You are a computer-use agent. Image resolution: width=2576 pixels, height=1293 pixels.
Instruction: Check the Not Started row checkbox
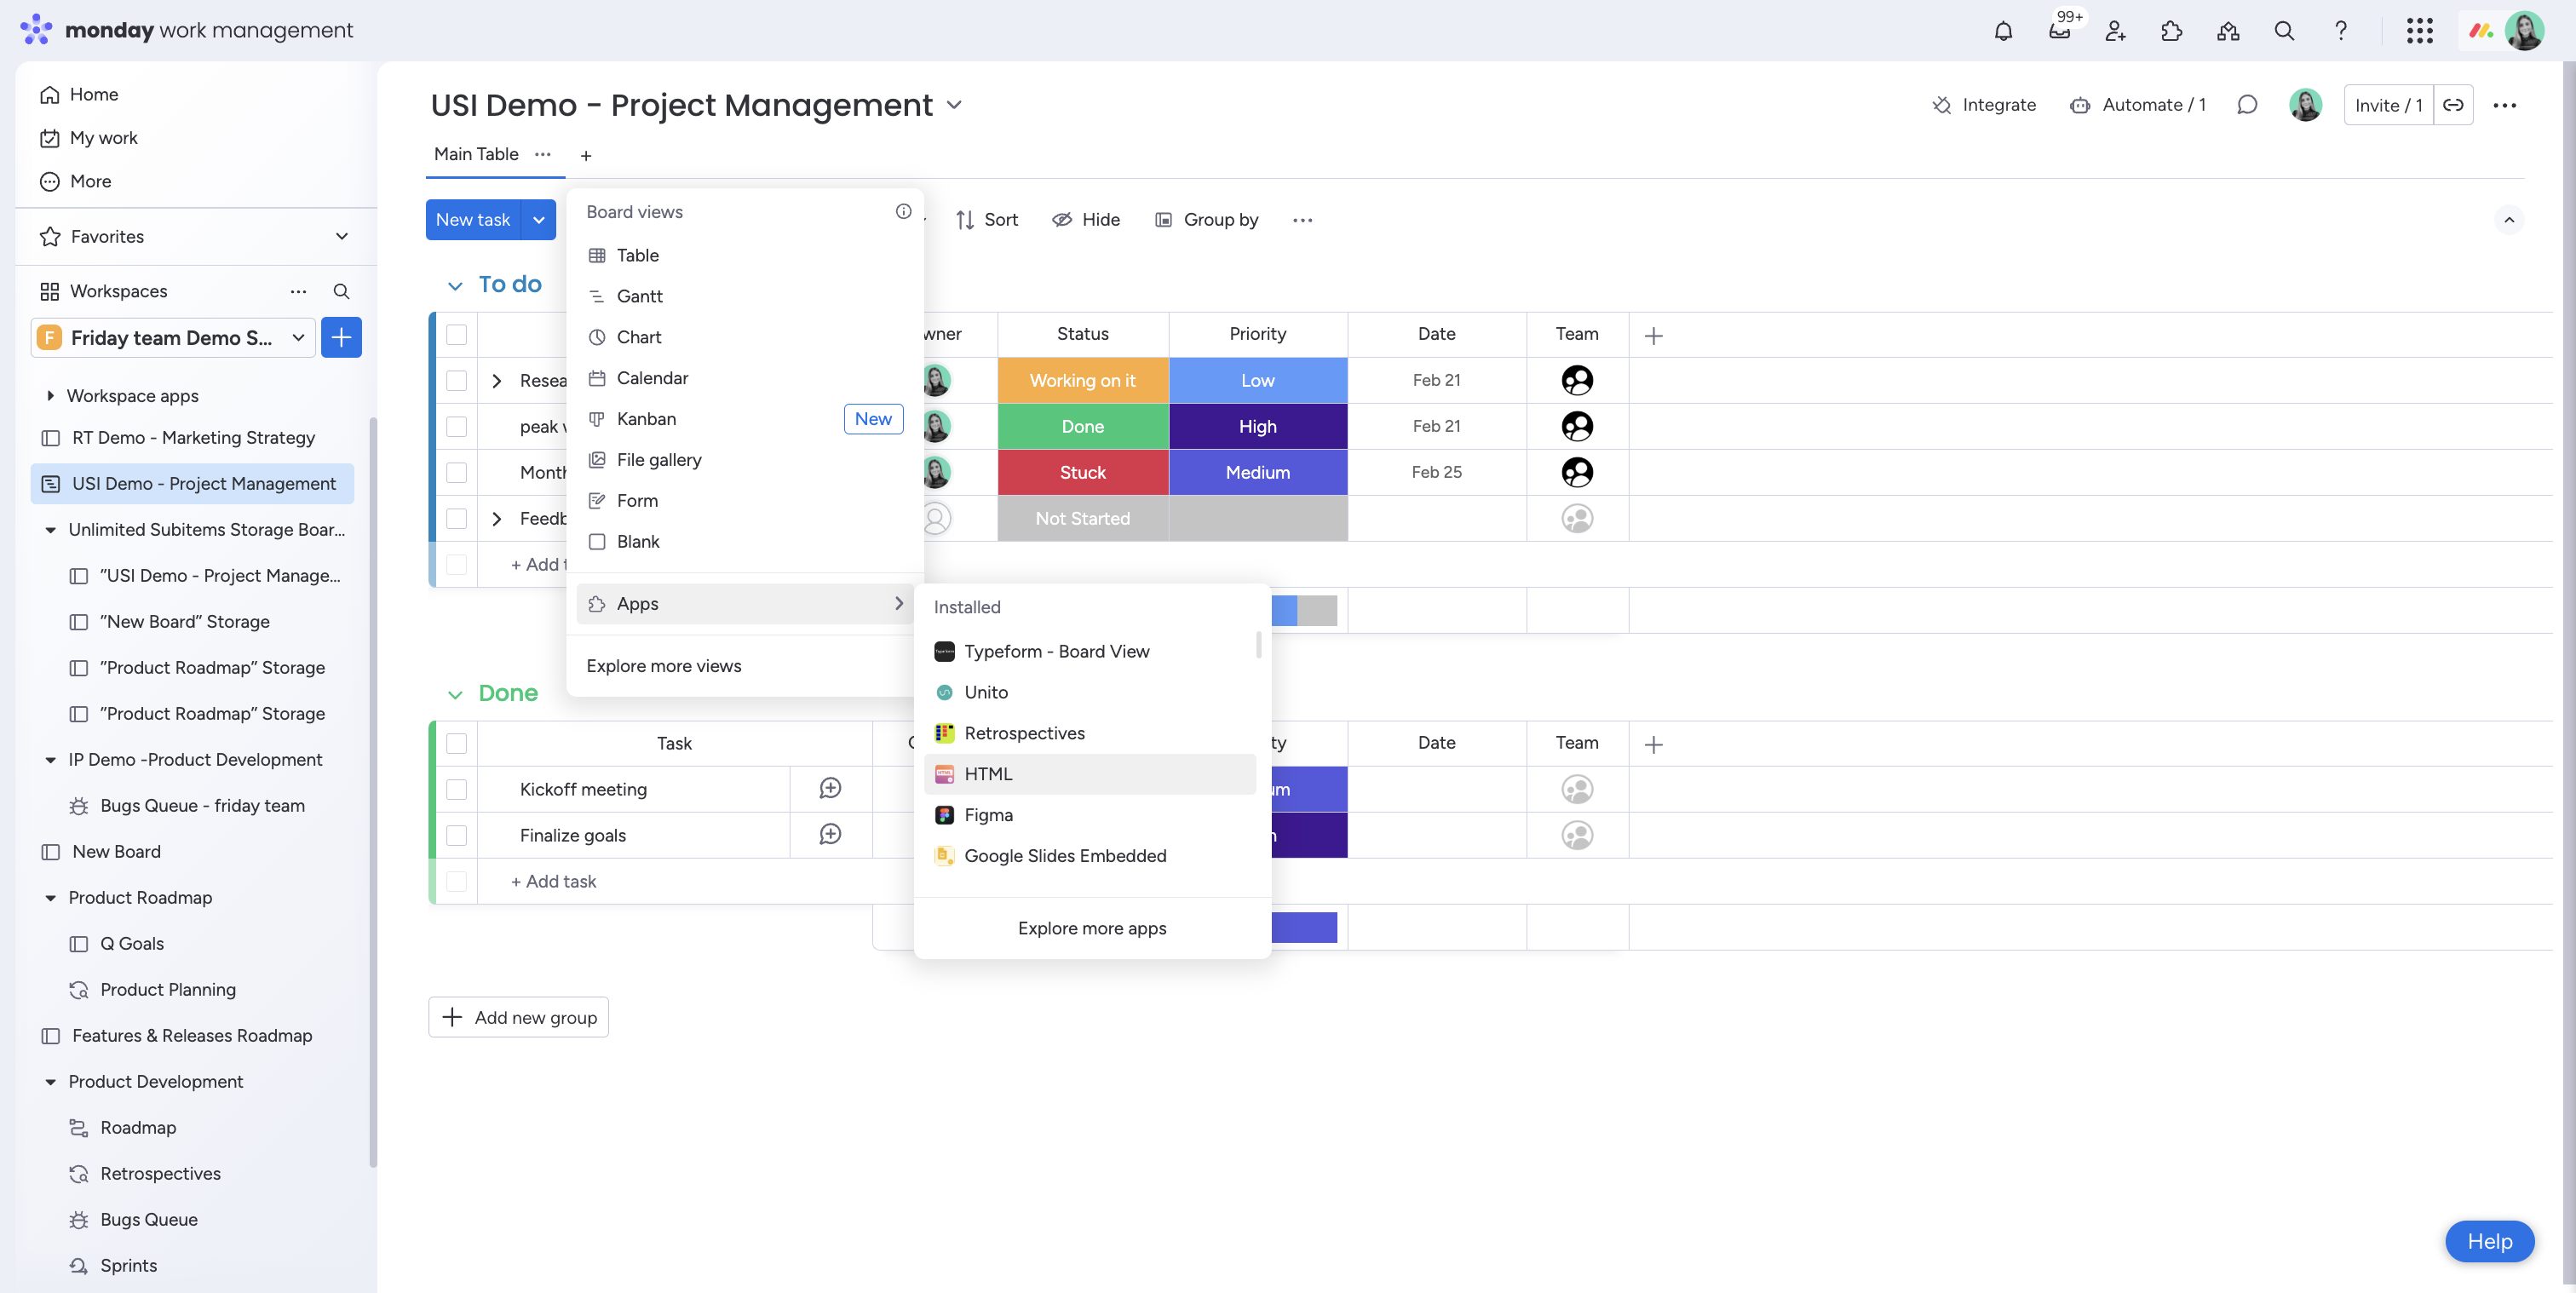click(x=457, y=518)
